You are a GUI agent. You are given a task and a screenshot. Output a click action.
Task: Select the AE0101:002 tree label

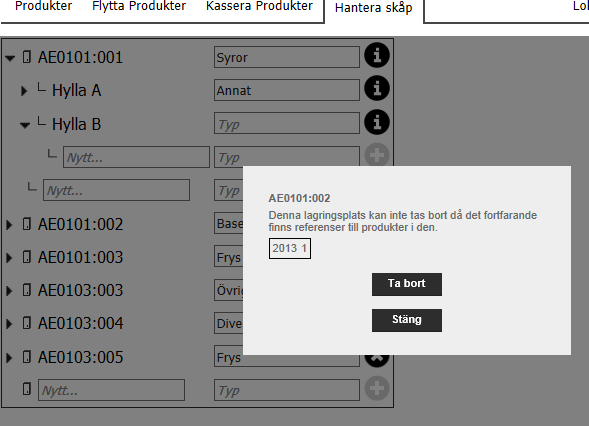(80, 224)
